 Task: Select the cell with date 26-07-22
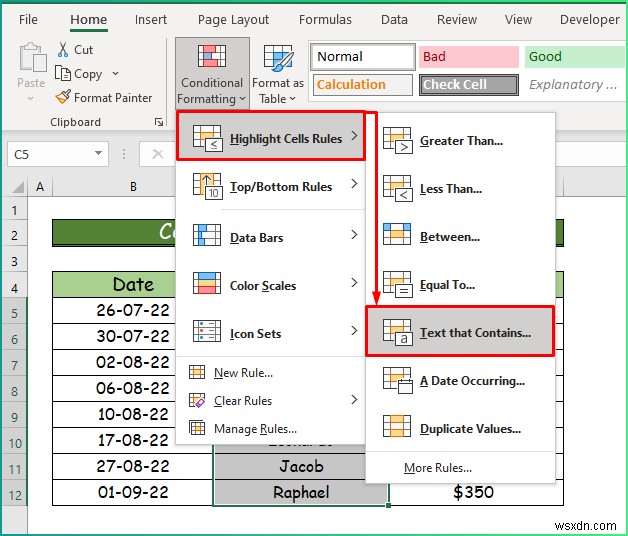114,310
